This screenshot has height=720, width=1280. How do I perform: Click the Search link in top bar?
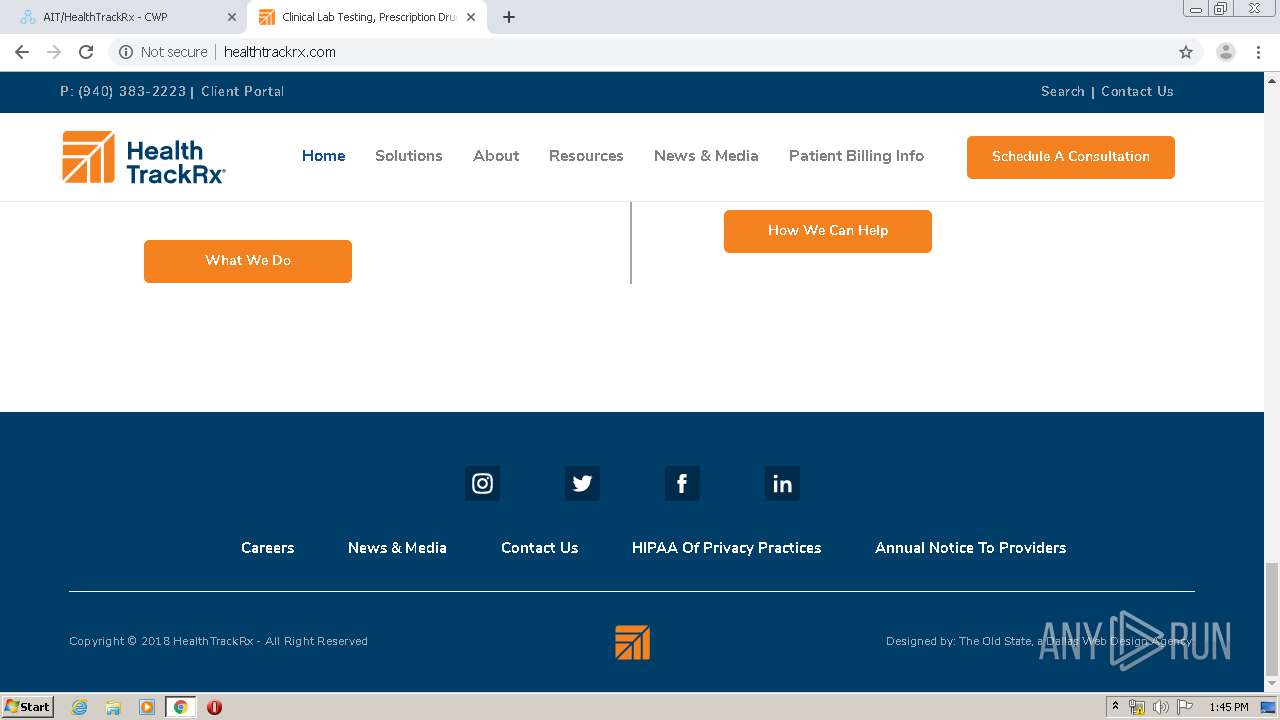(x=1063, y=91)
